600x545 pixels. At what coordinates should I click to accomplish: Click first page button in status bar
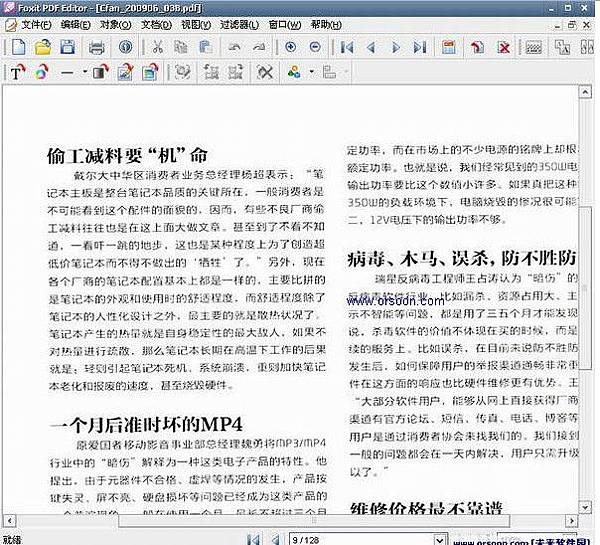point(253,540)
